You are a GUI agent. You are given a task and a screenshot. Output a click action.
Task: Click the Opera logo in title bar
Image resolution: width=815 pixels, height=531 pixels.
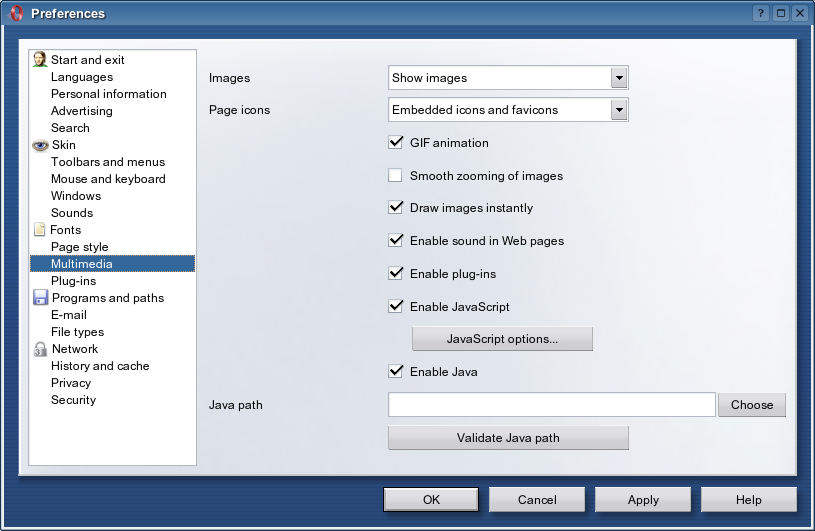pos(16,13)
